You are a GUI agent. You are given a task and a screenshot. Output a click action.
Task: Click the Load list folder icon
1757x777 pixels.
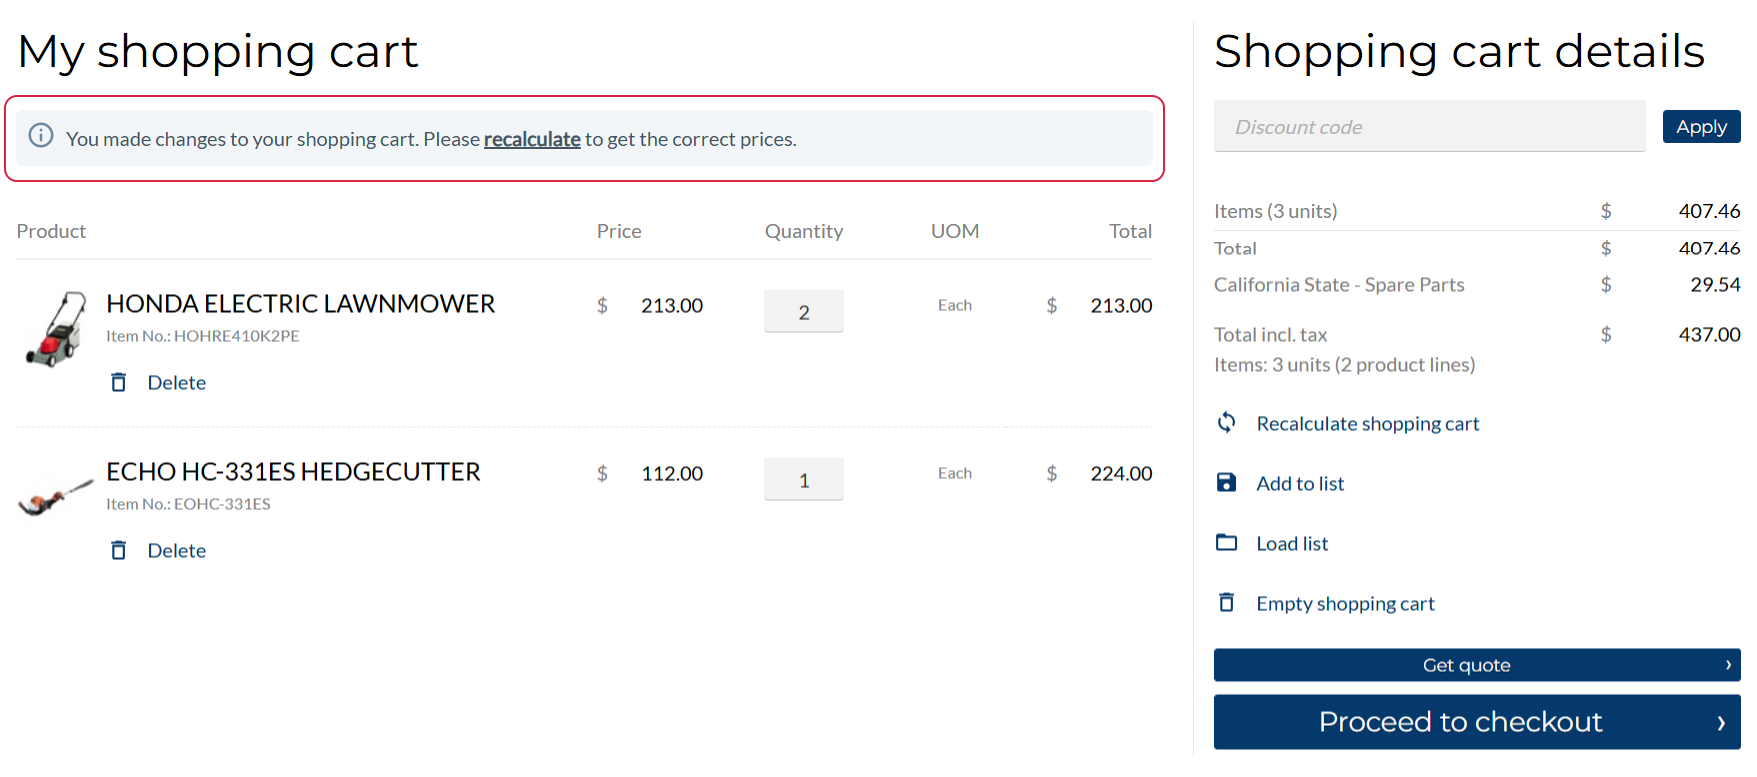pyautogui.click(x=1227, y=543)
